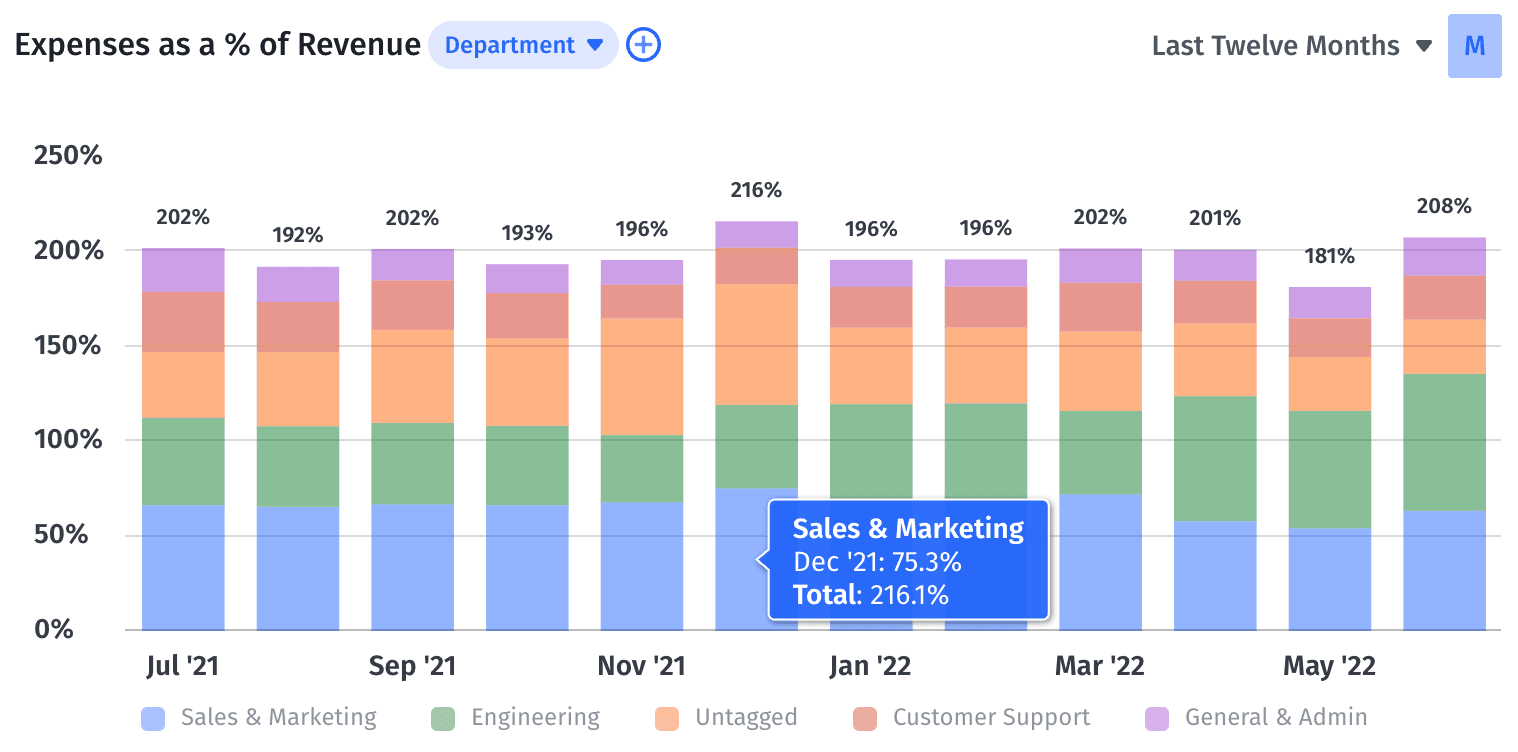Toggle the Untagged legend swatch
The image size is (1518, 752).
[667, 718]
